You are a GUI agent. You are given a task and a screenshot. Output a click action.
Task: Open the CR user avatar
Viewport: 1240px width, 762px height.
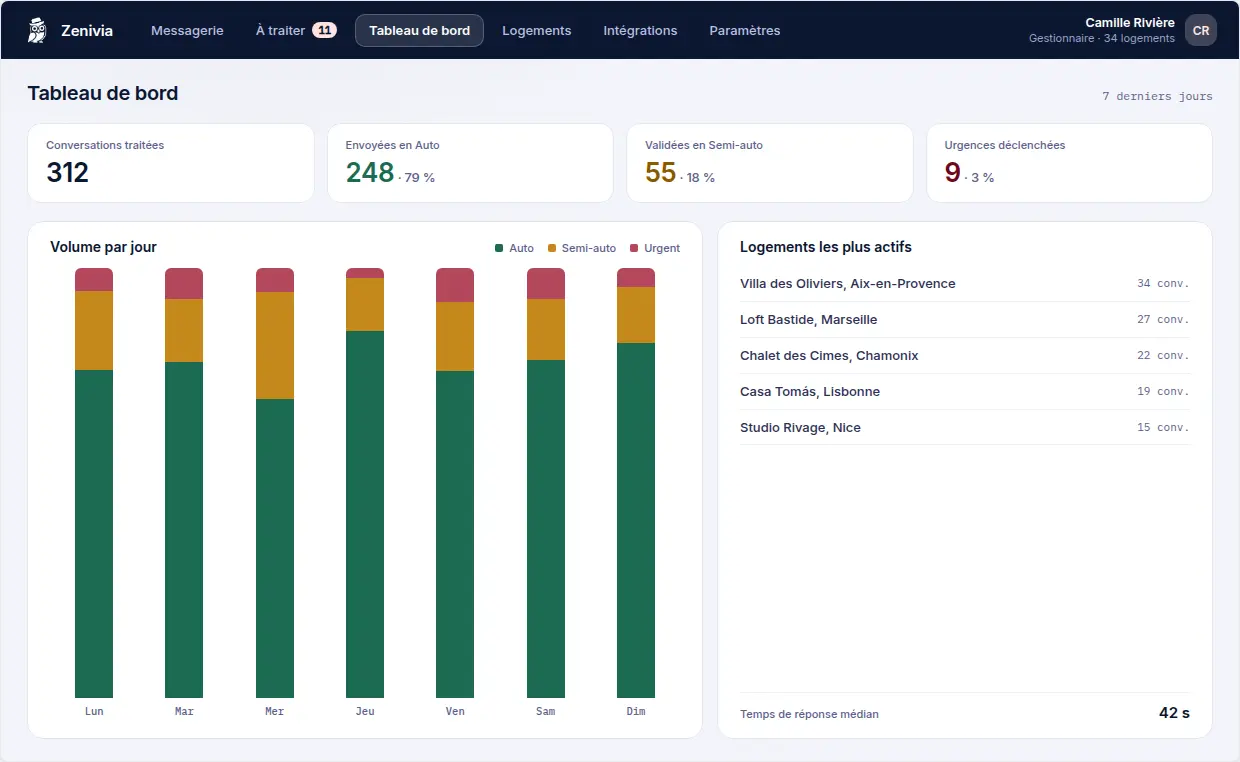[x=1201, y=30]
